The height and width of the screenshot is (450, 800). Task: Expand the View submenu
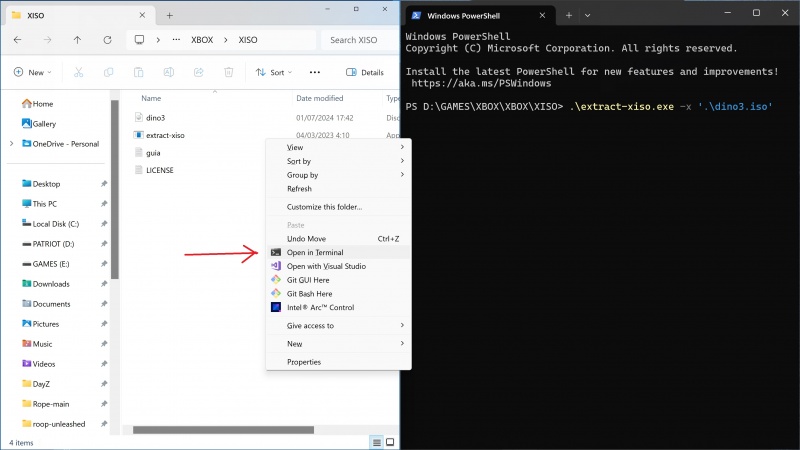click(339, 147)
